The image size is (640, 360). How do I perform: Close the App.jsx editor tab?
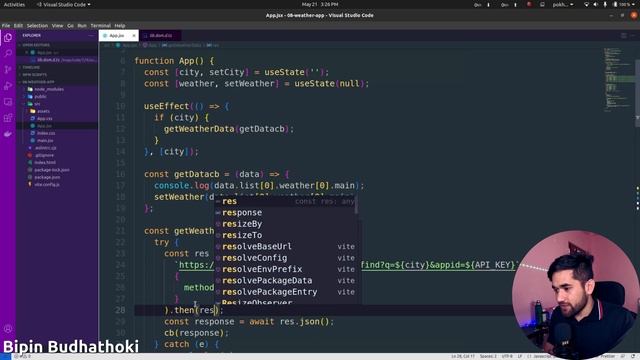[134, 36]
